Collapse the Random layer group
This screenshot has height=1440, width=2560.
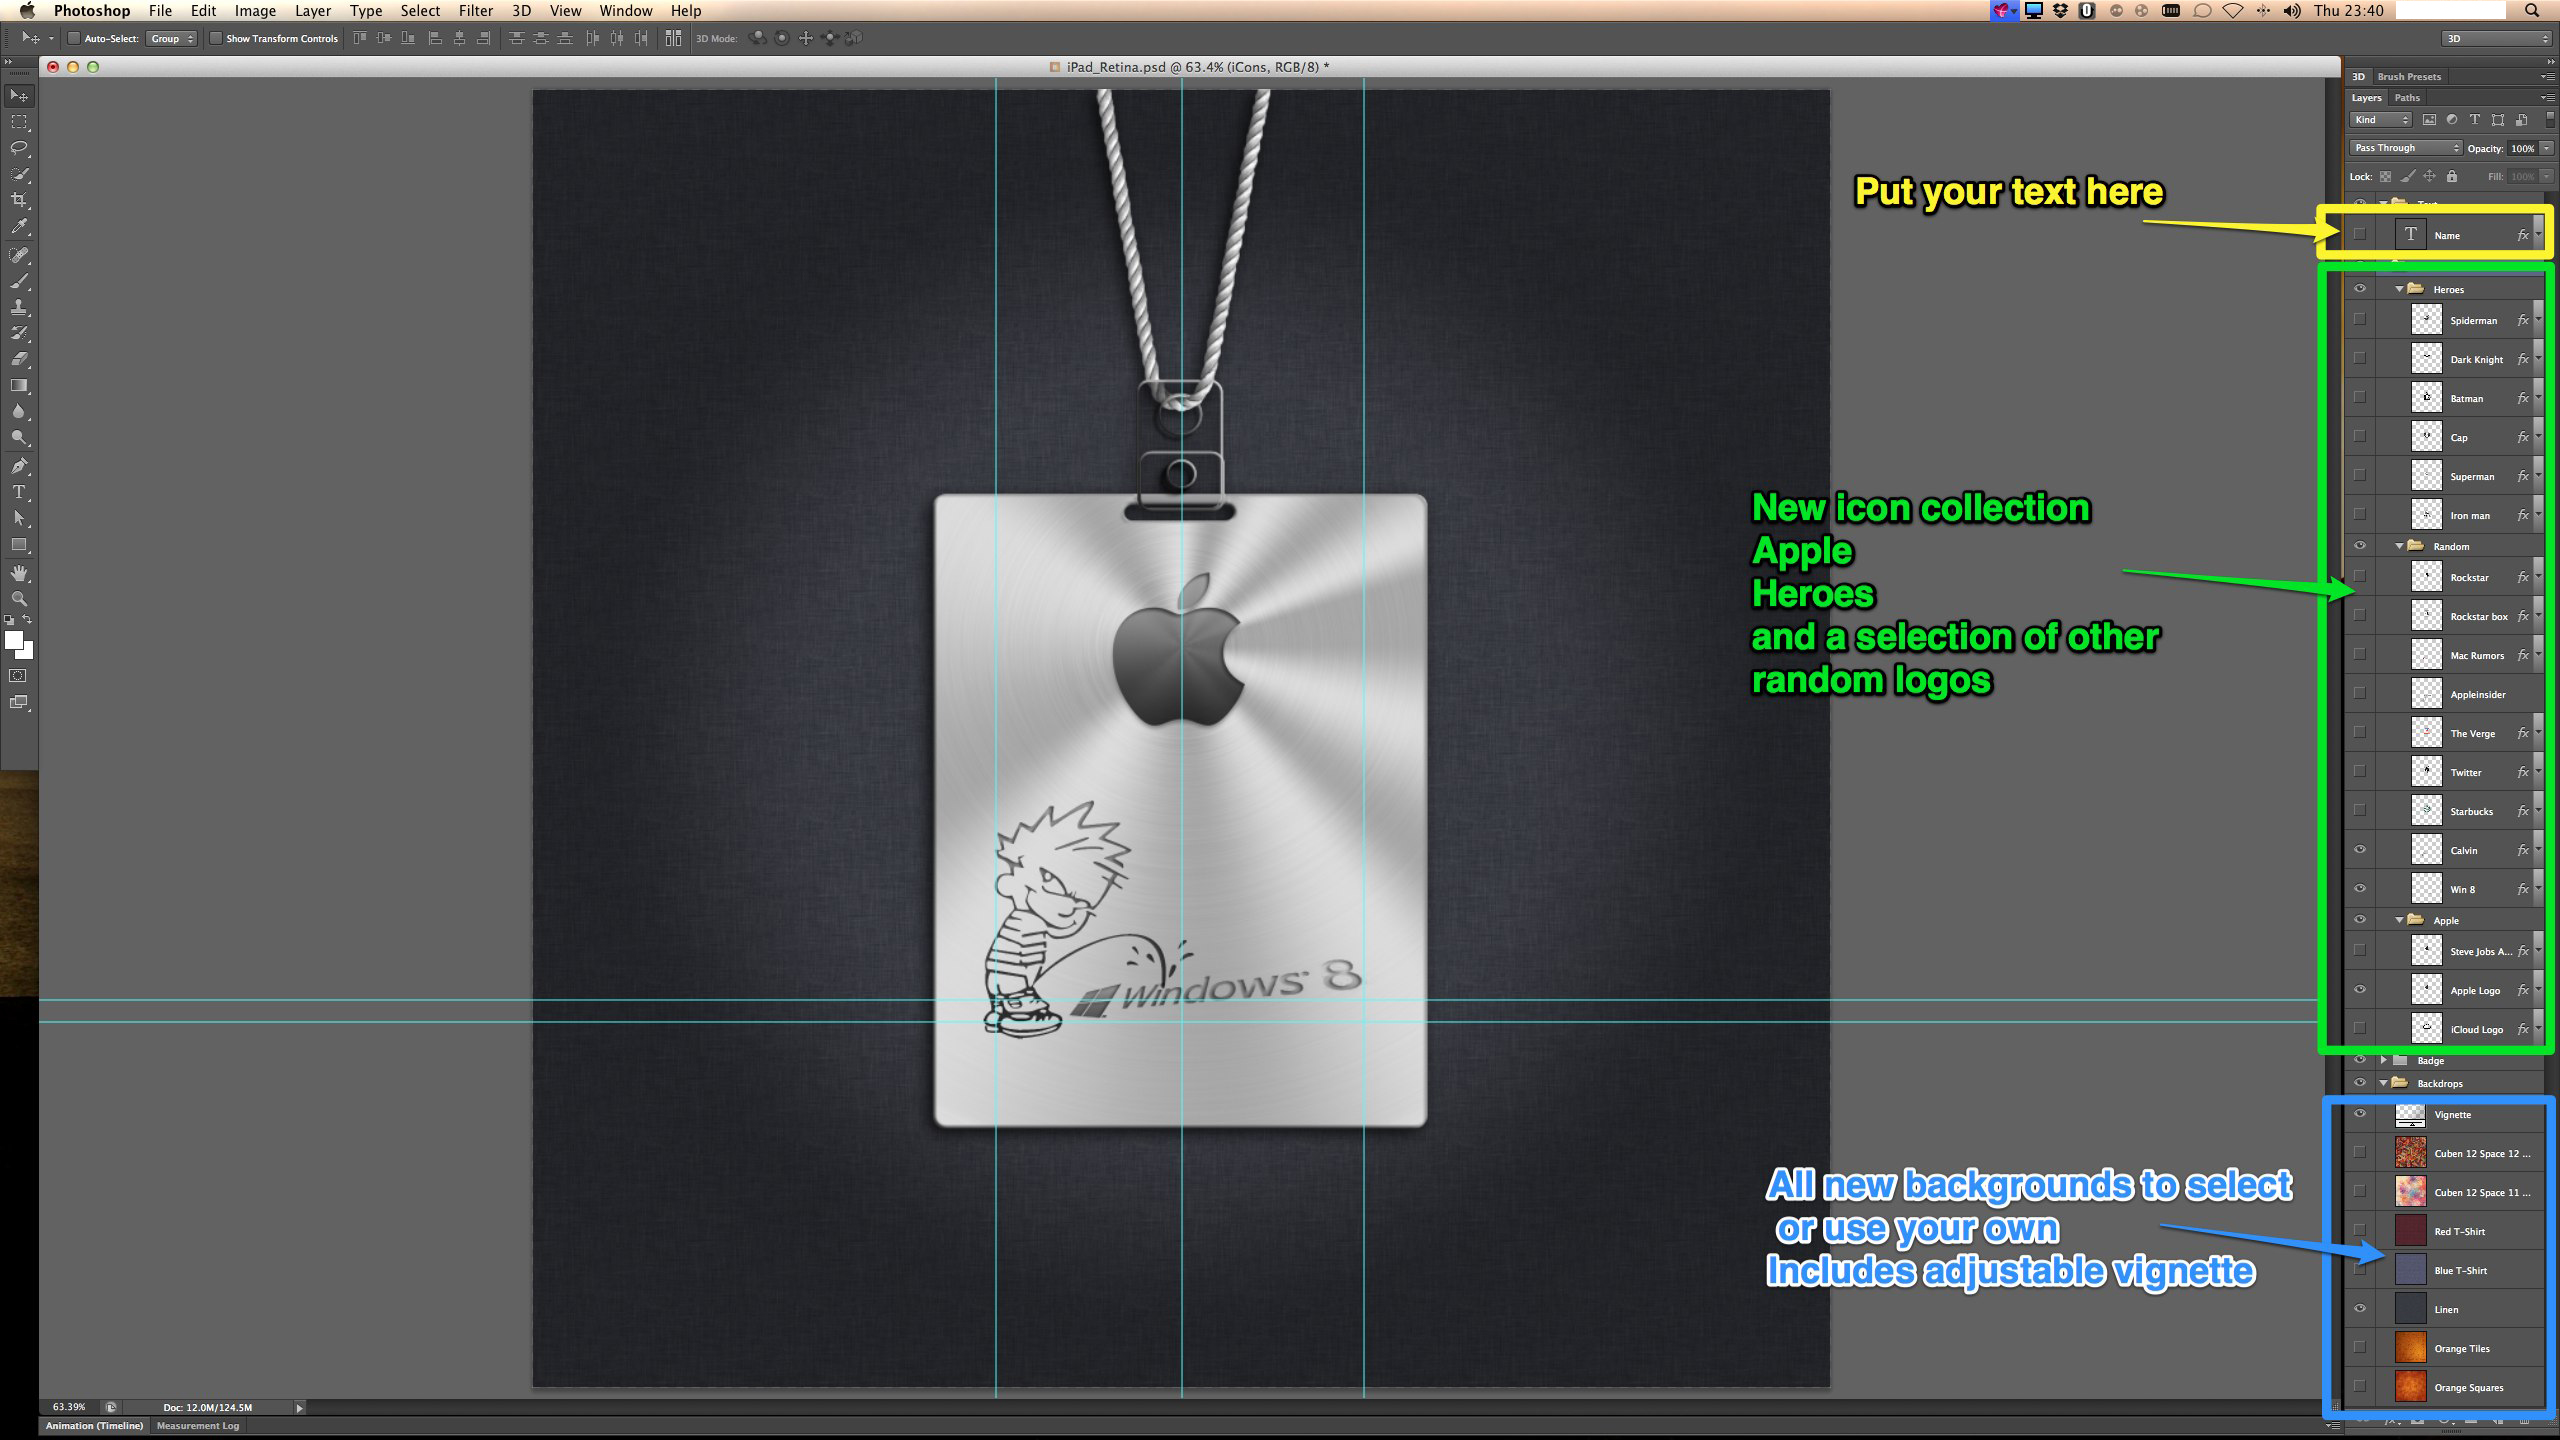(x=2399, y=546)
